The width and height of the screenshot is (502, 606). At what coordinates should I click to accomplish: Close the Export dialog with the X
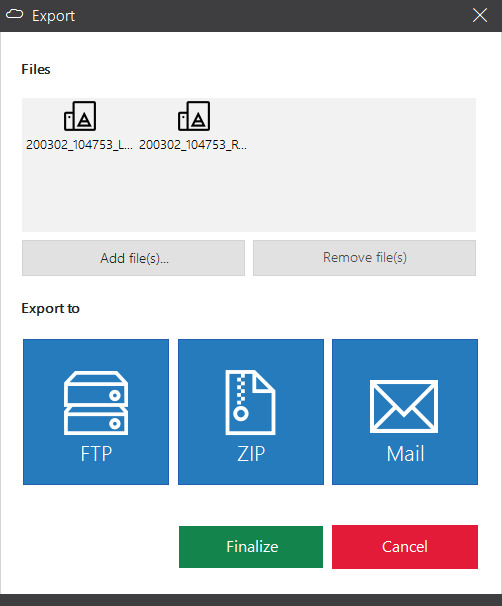click(x=480, y=15)
